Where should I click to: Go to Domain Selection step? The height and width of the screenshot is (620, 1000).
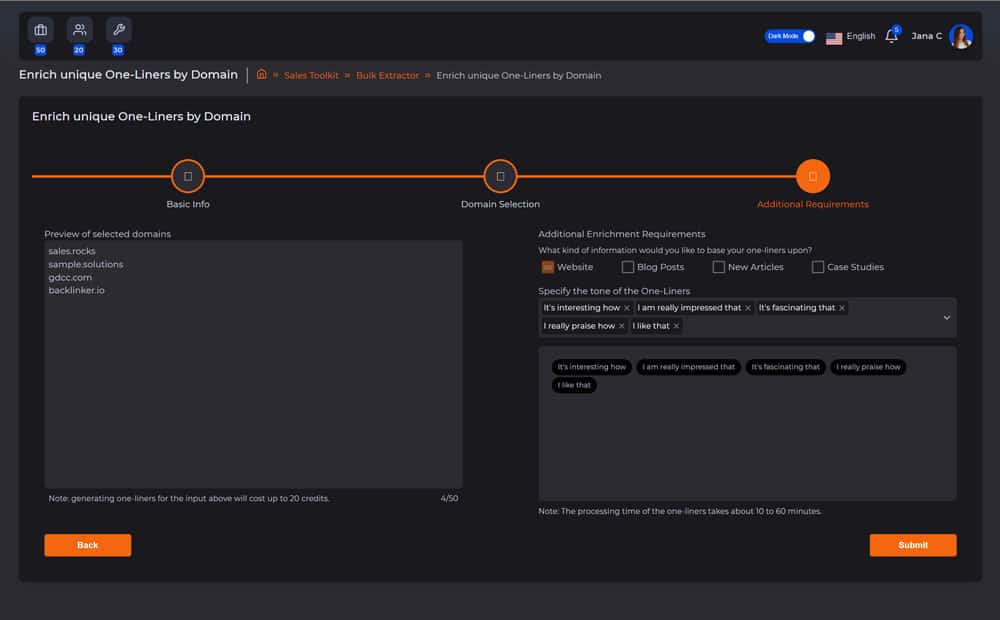click(x=500, y=177)
